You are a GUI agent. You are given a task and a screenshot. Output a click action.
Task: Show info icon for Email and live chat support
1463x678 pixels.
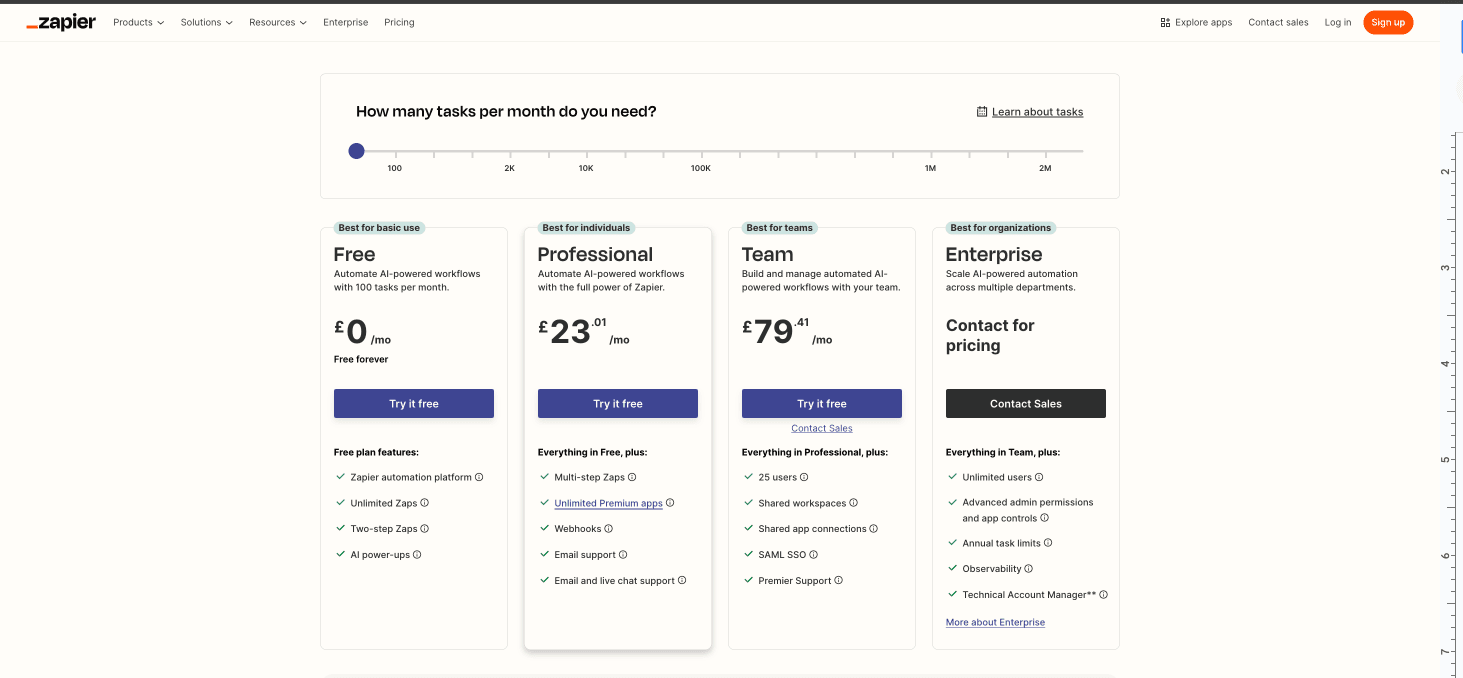click(x=682, y=580)
